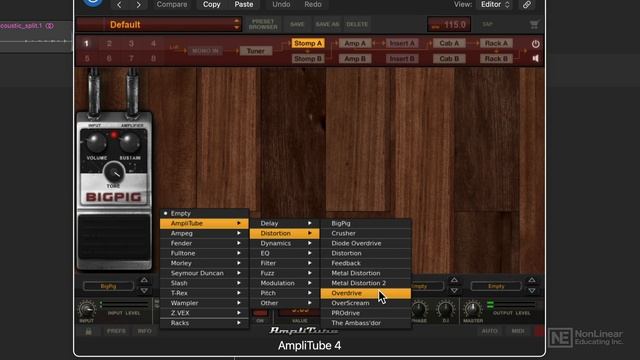
Task: Click the link chain icon
Action: (527, 4)
